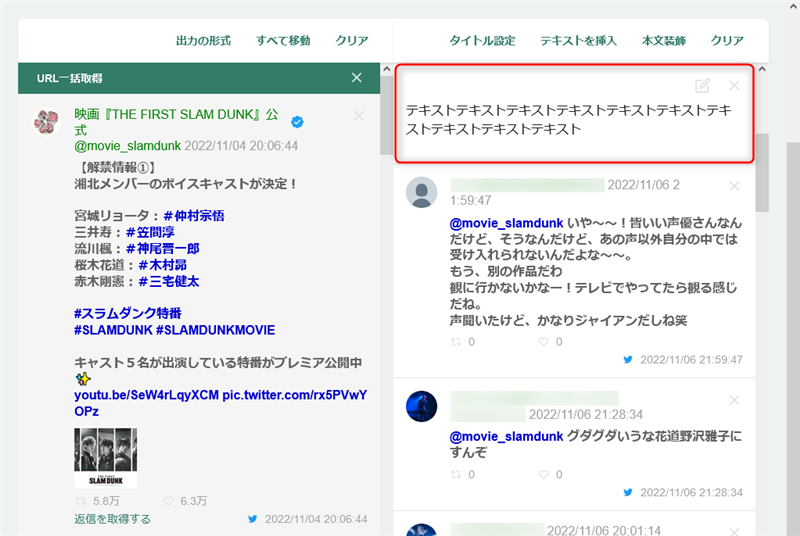Close the URL一括取得 panel header

(x=357, y=78)
